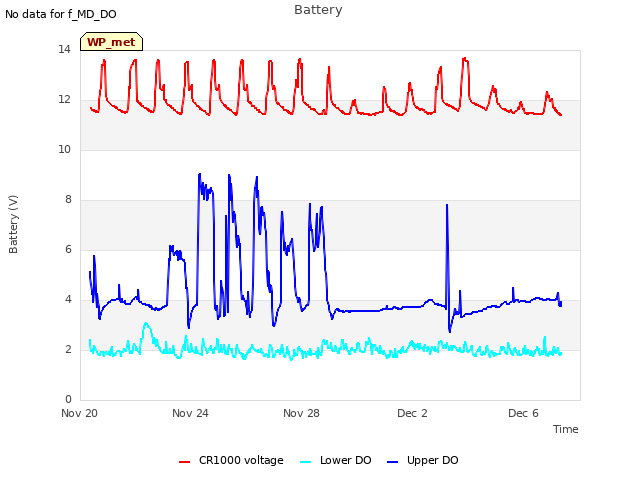Click the 2 y-axis tick label
This screenshot has height=480, width=640.
coord(68,350)
